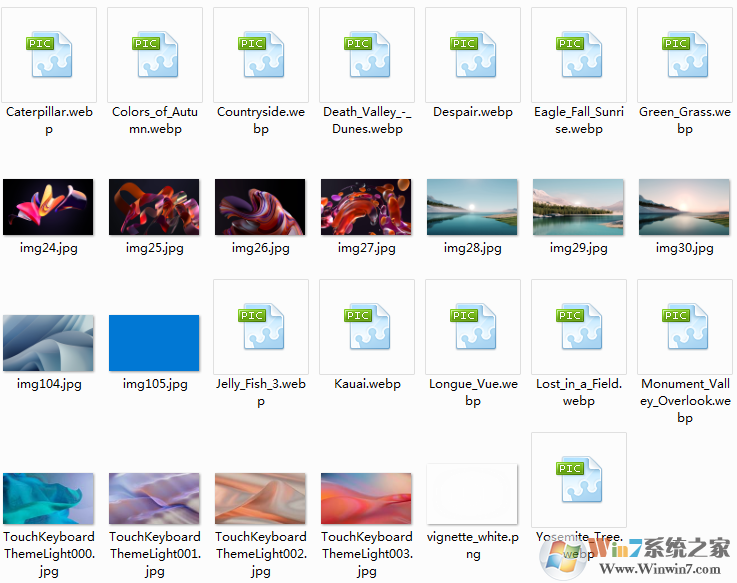Select the Caterpillar.webp file icon
737x583 pixels.
[49, 55]
